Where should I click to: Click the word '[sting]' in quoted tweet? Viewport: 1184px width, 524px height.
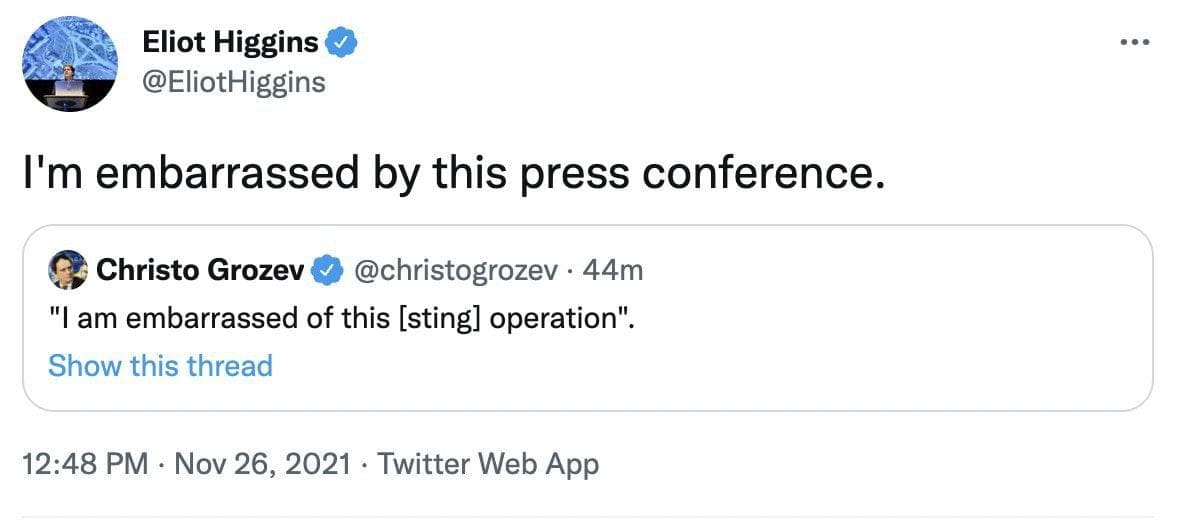tap(452, 319)
